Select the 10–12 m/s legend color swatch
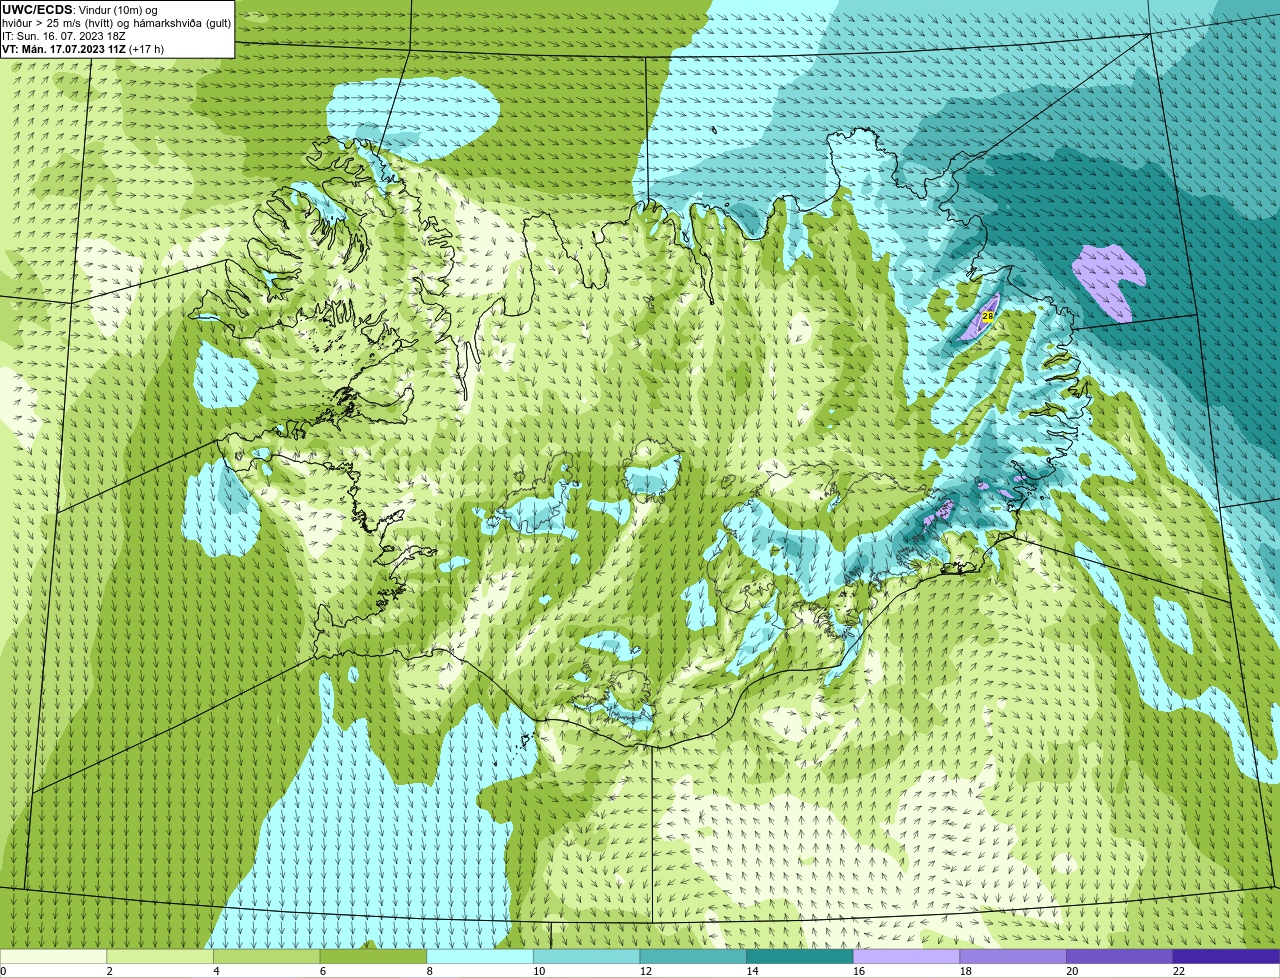The width and height of the screenshot is (1280, 978). coord(586,956)
